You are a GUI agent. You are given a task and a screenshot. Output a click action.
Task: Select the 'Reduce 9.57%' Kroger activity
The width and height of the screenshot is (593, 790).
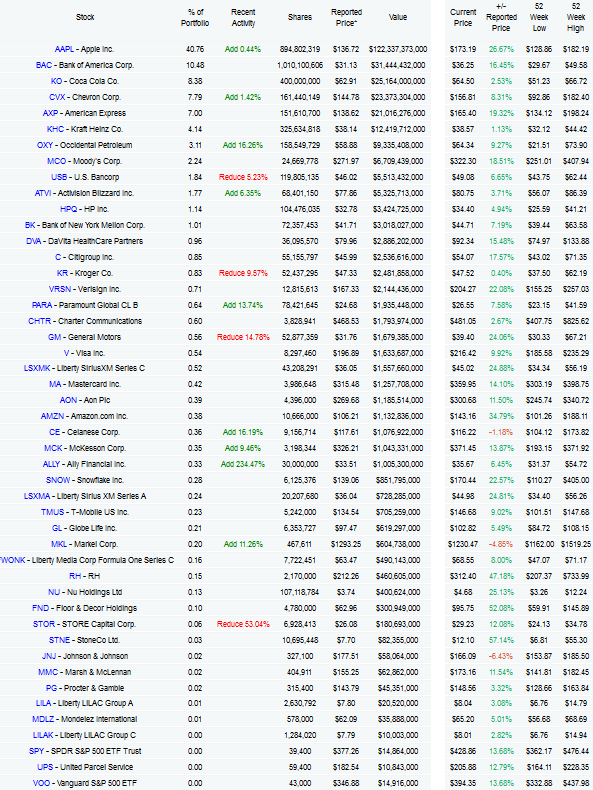pyautogui.click(x=243, y=274)
